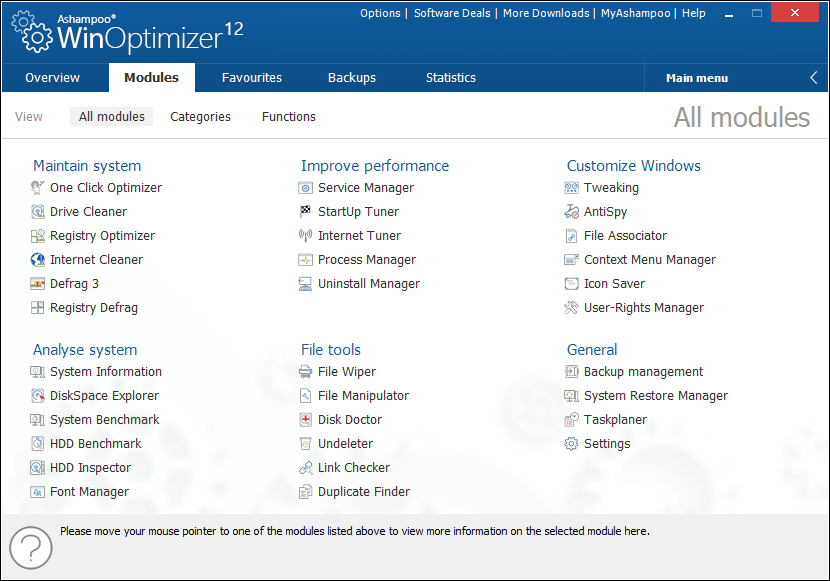The height and width of the screenshot is (581, 830).
Task: Click the Improve performance heading
Action: point(375,166)
